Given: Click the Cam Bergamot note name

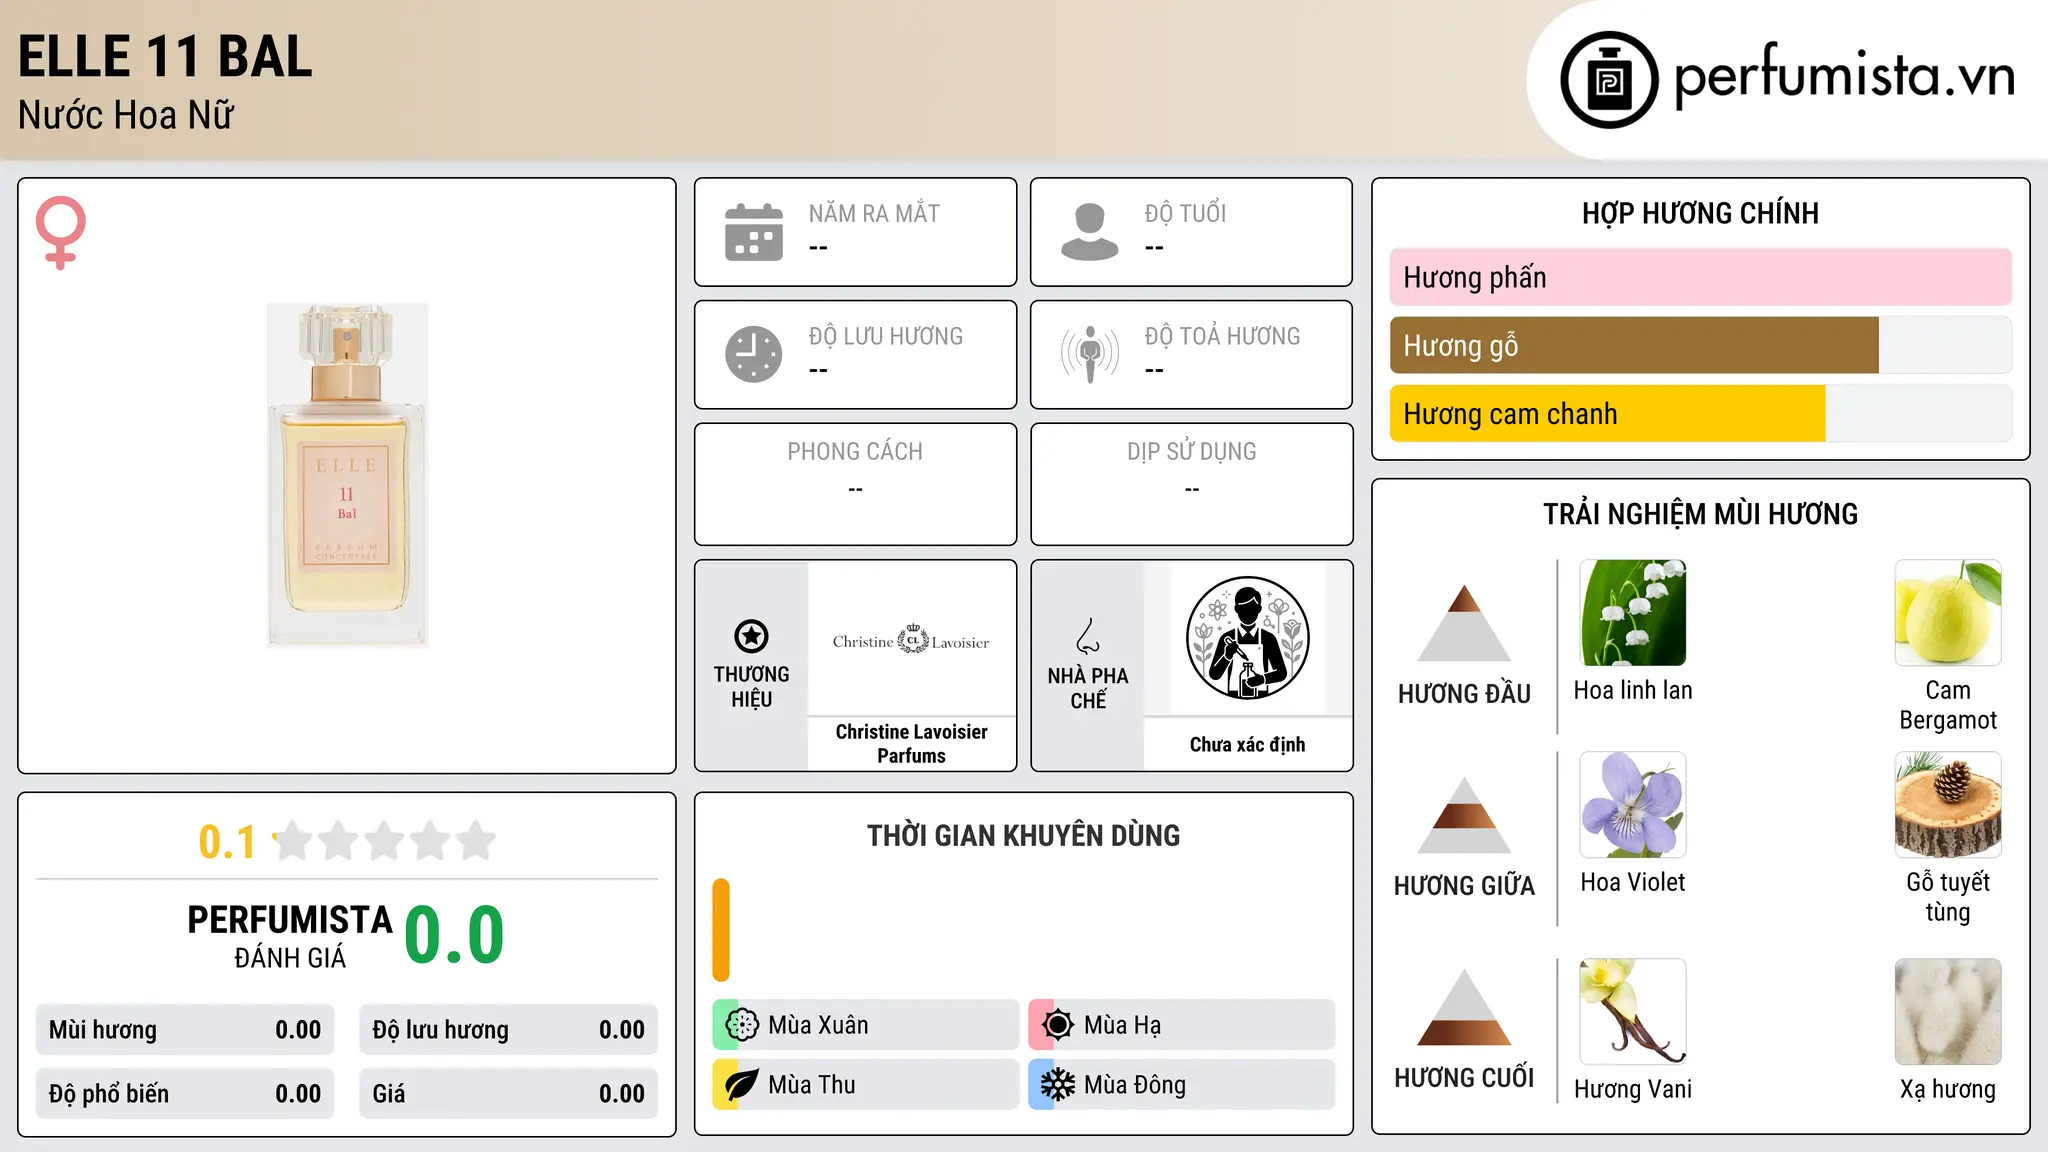Looking at the screenshot, I should pos(1948,705).
